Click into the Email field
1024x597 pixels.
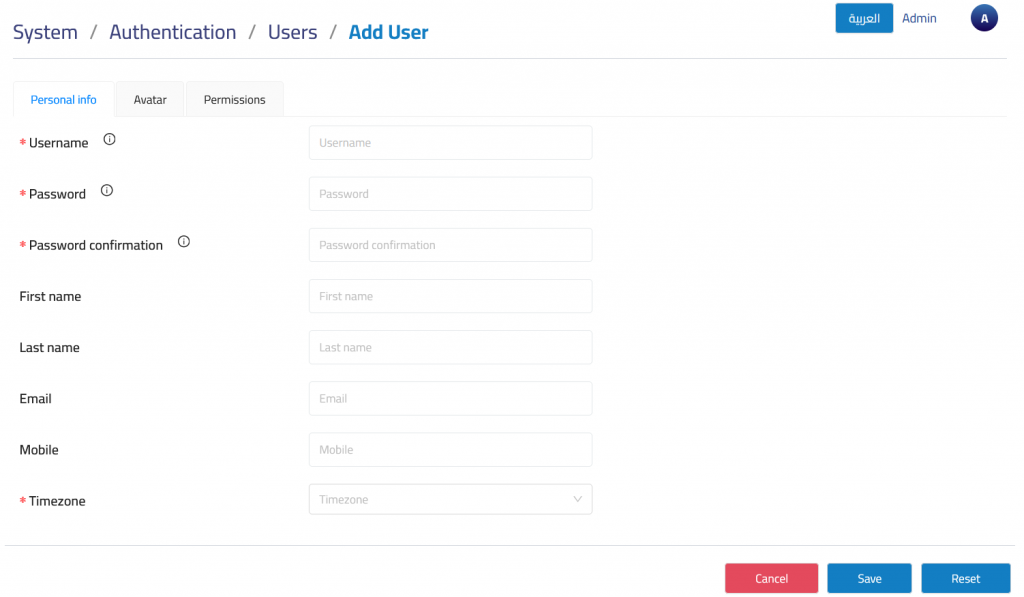pyautogui.click(x=450, y=398)
